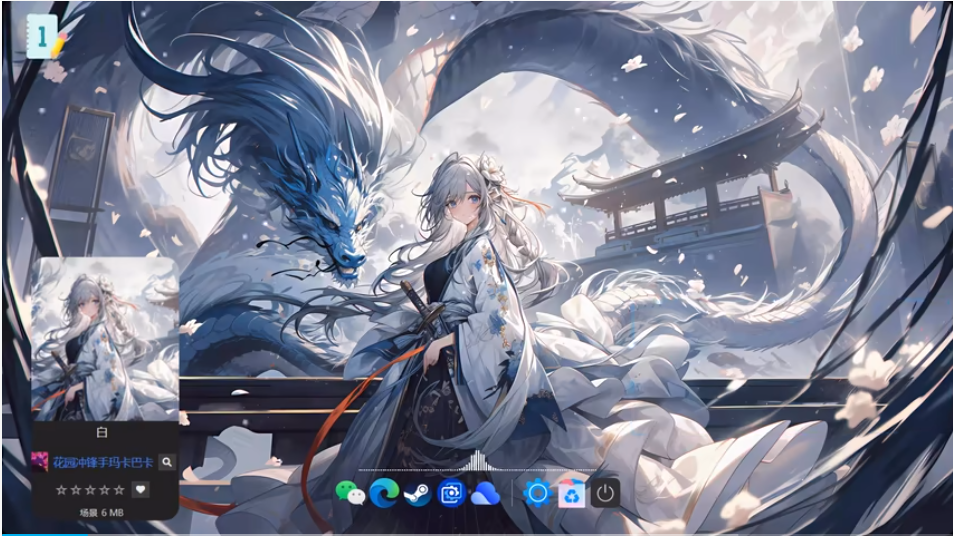
Task: Rate the wallpaper two stars
Action: click(x=76, y=490)
